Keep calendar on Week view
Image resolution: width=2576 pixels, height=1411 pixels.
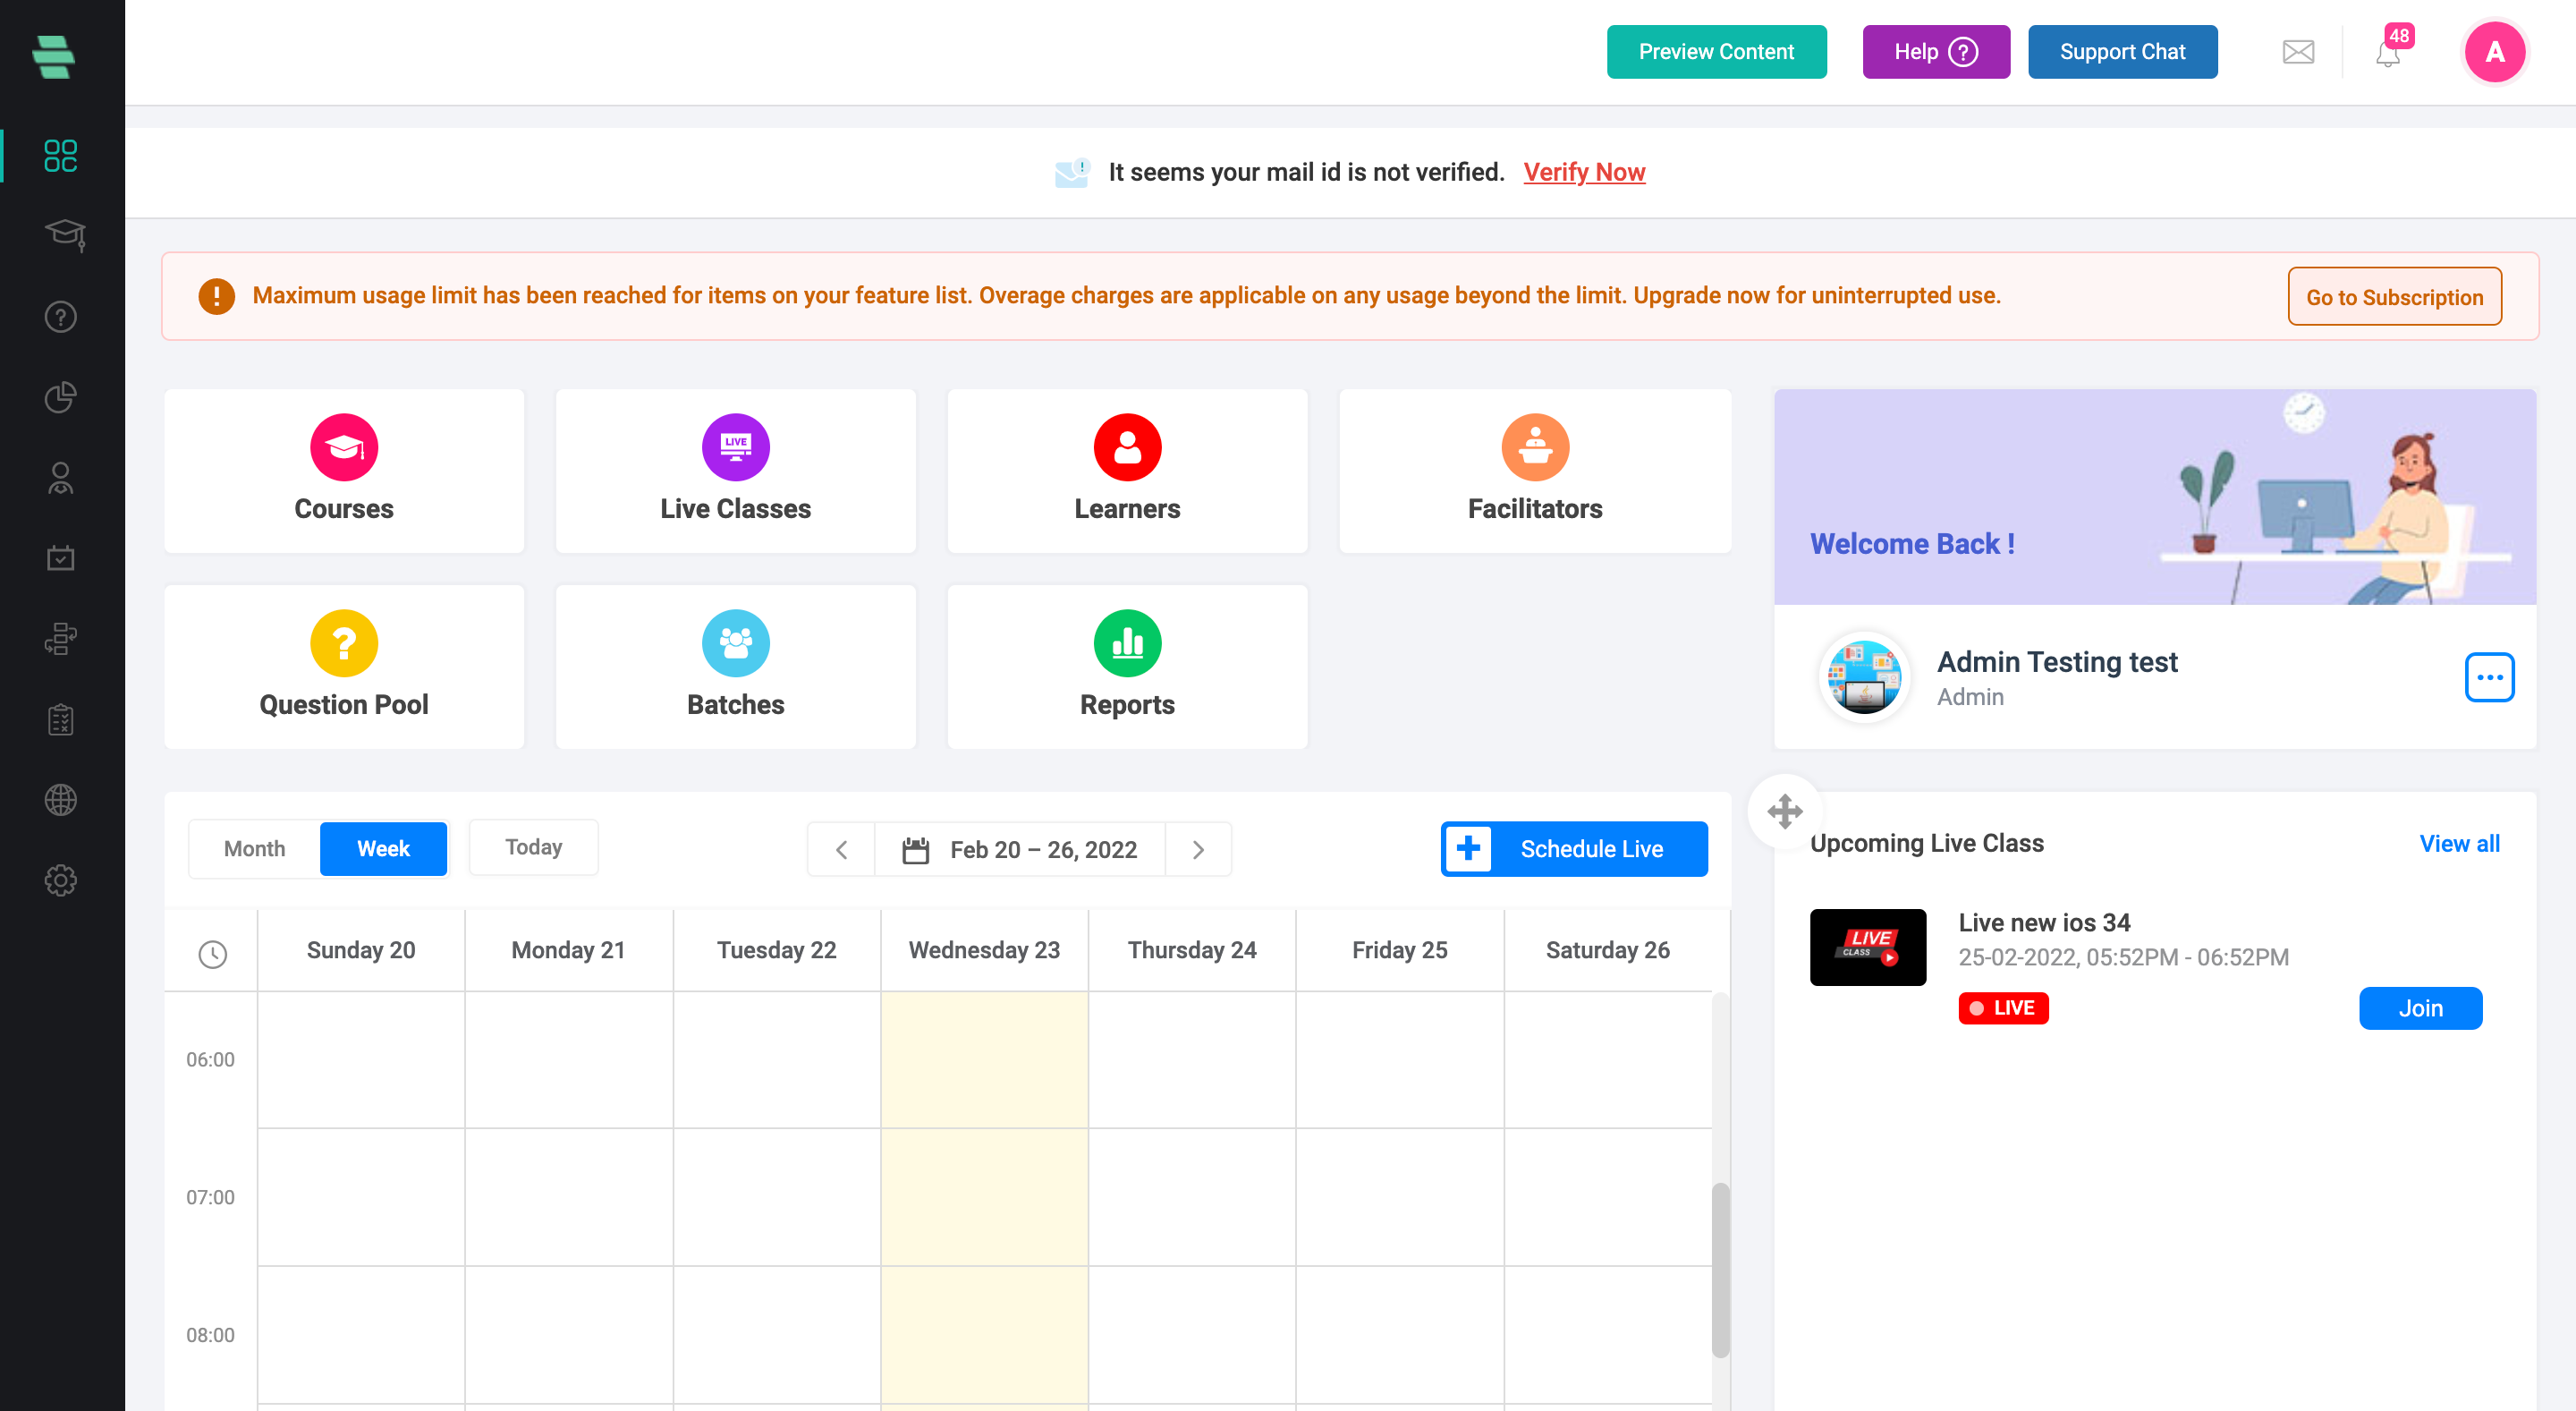383,848
